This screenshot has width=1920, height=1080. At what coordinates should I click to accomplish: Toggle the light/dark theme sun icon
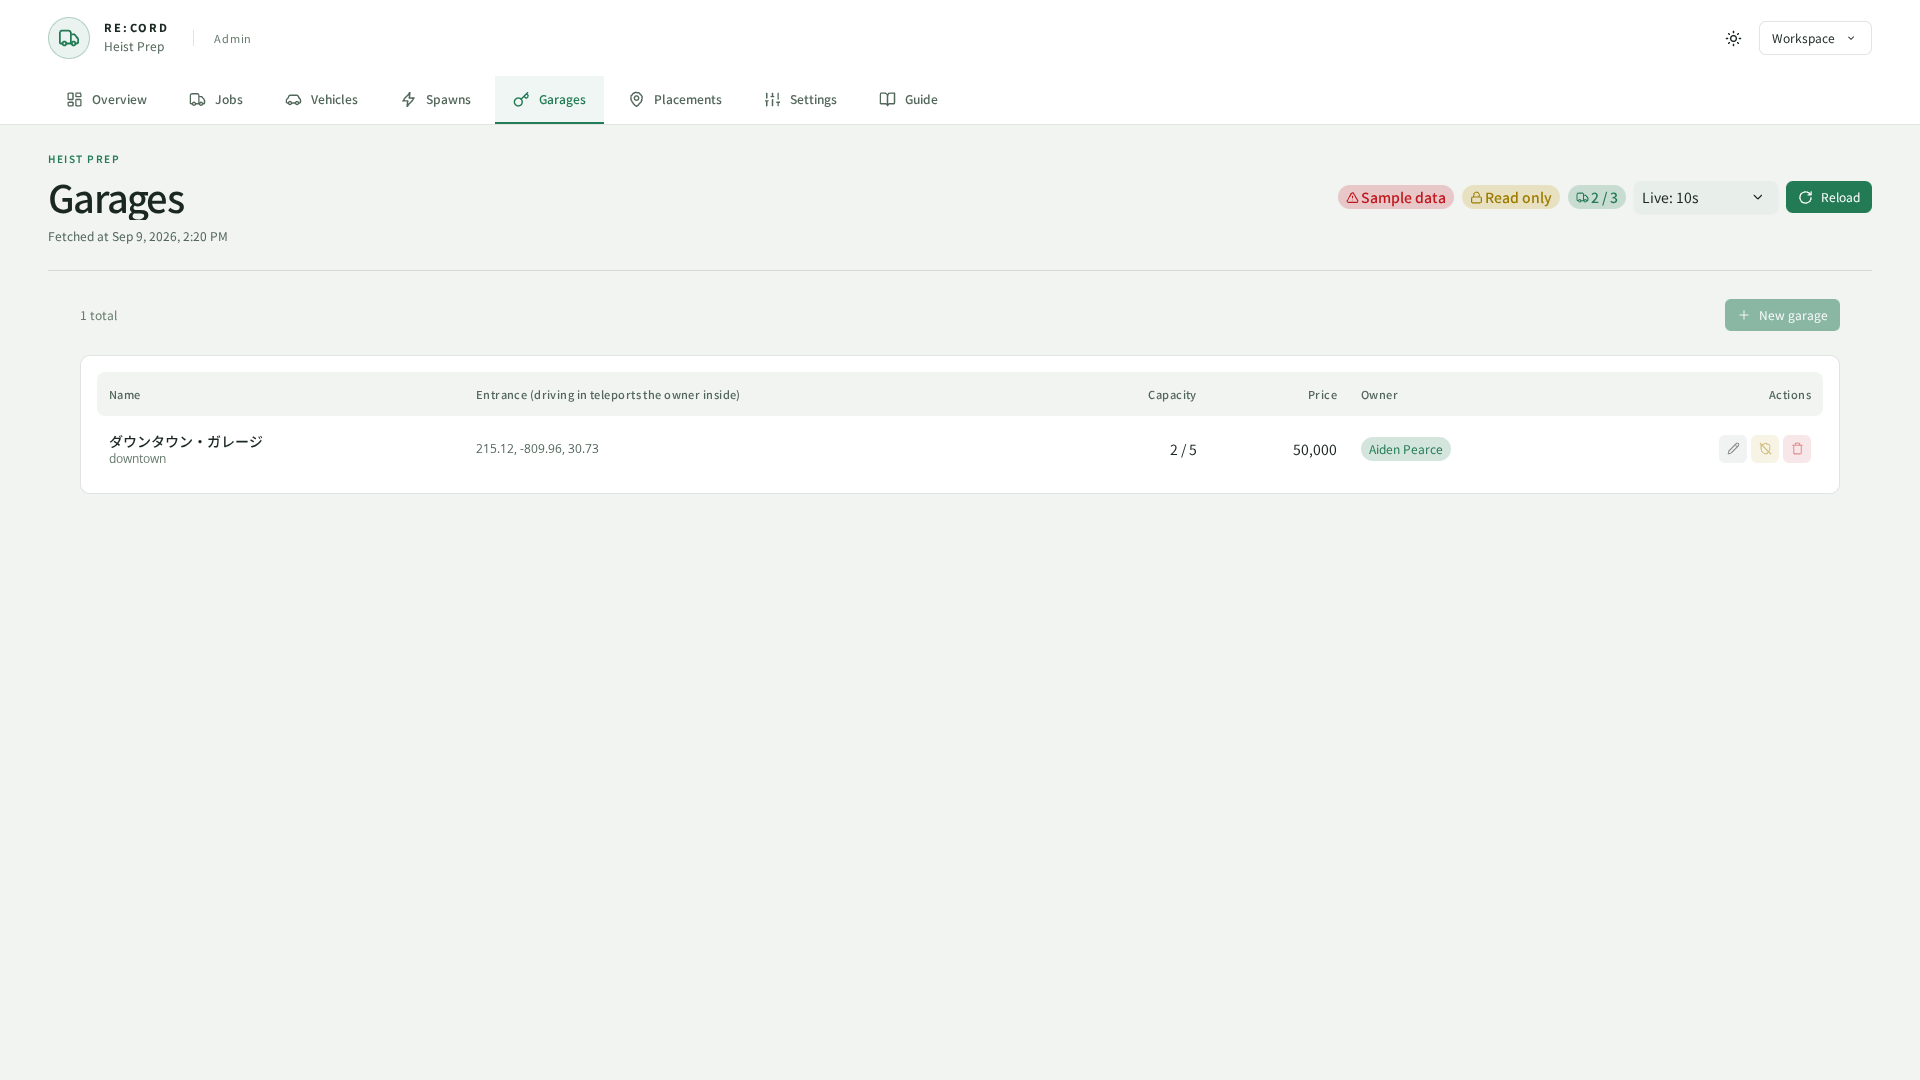click(x=1733, y=38)
